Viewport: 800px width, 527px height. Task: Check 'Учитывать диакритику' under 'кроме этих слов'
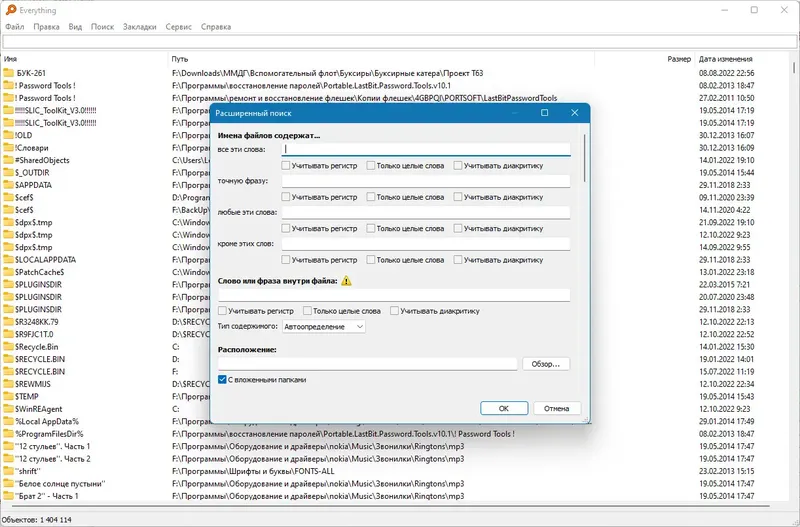[458, 260]
